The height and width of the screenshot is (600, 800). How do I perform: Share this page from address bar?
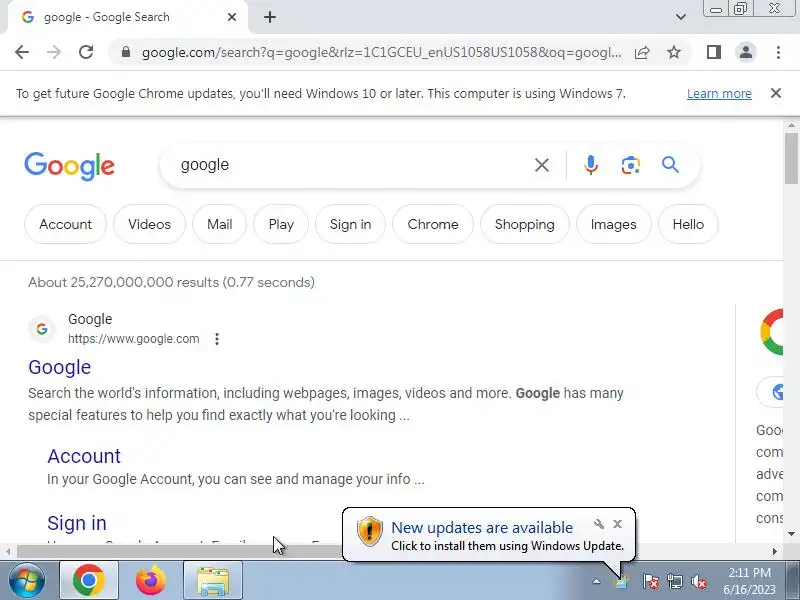(x=642, y=52)
